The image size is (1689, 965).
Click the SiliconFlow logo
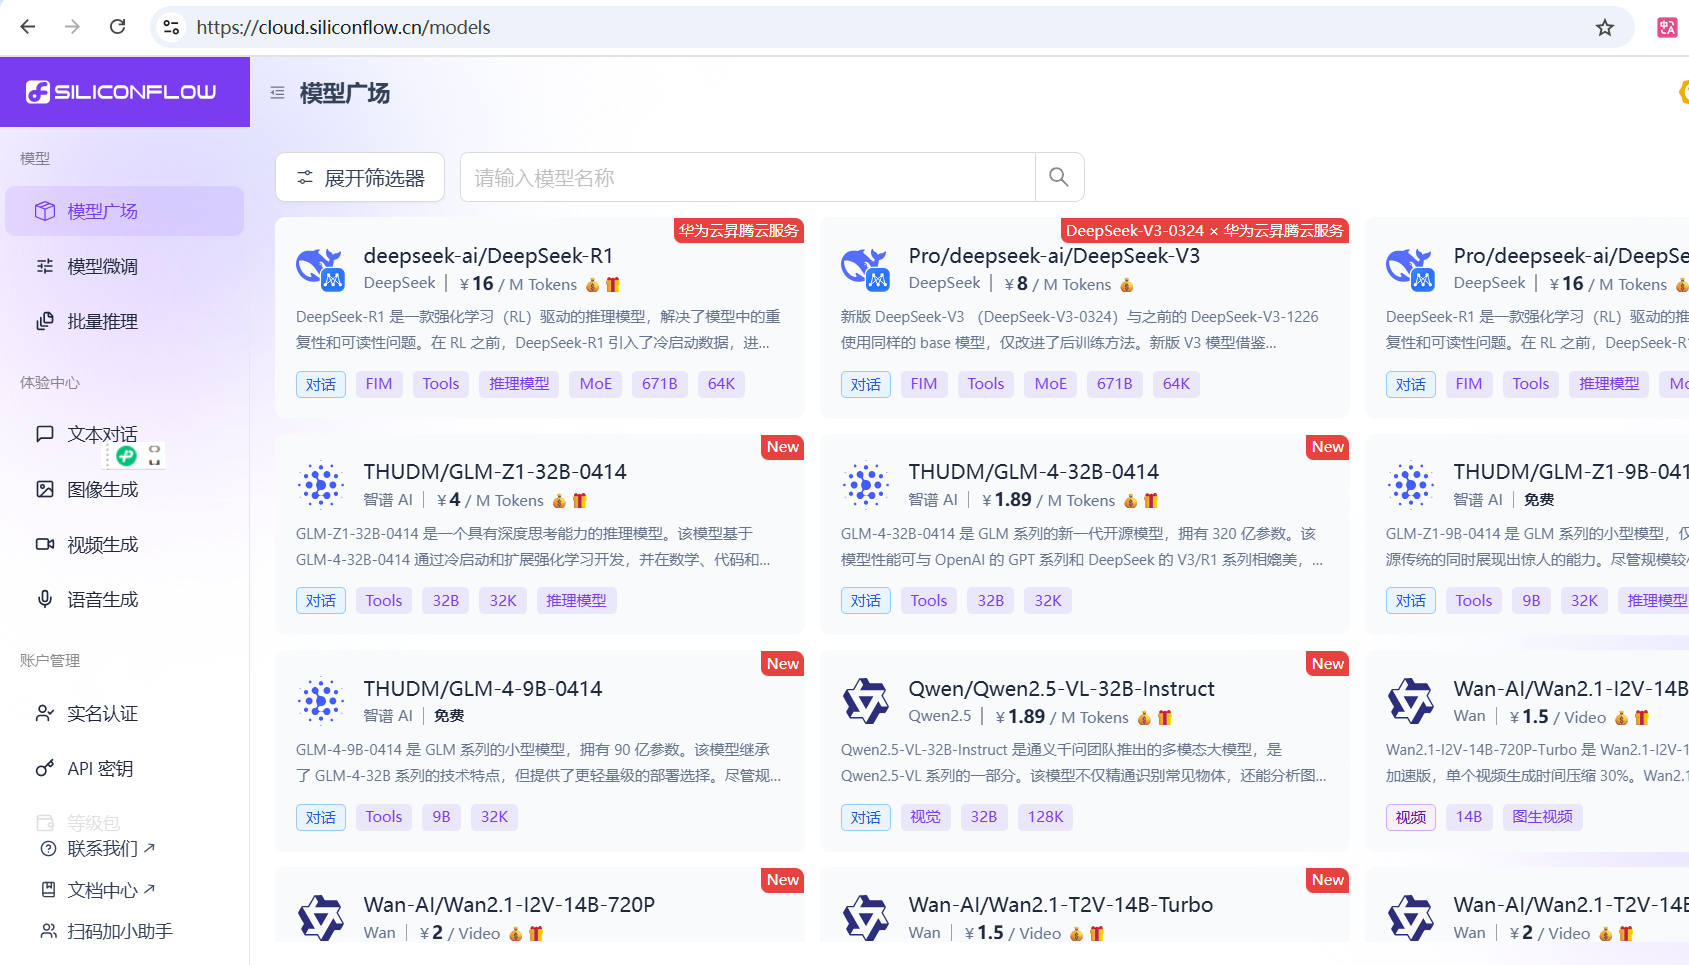121,92
